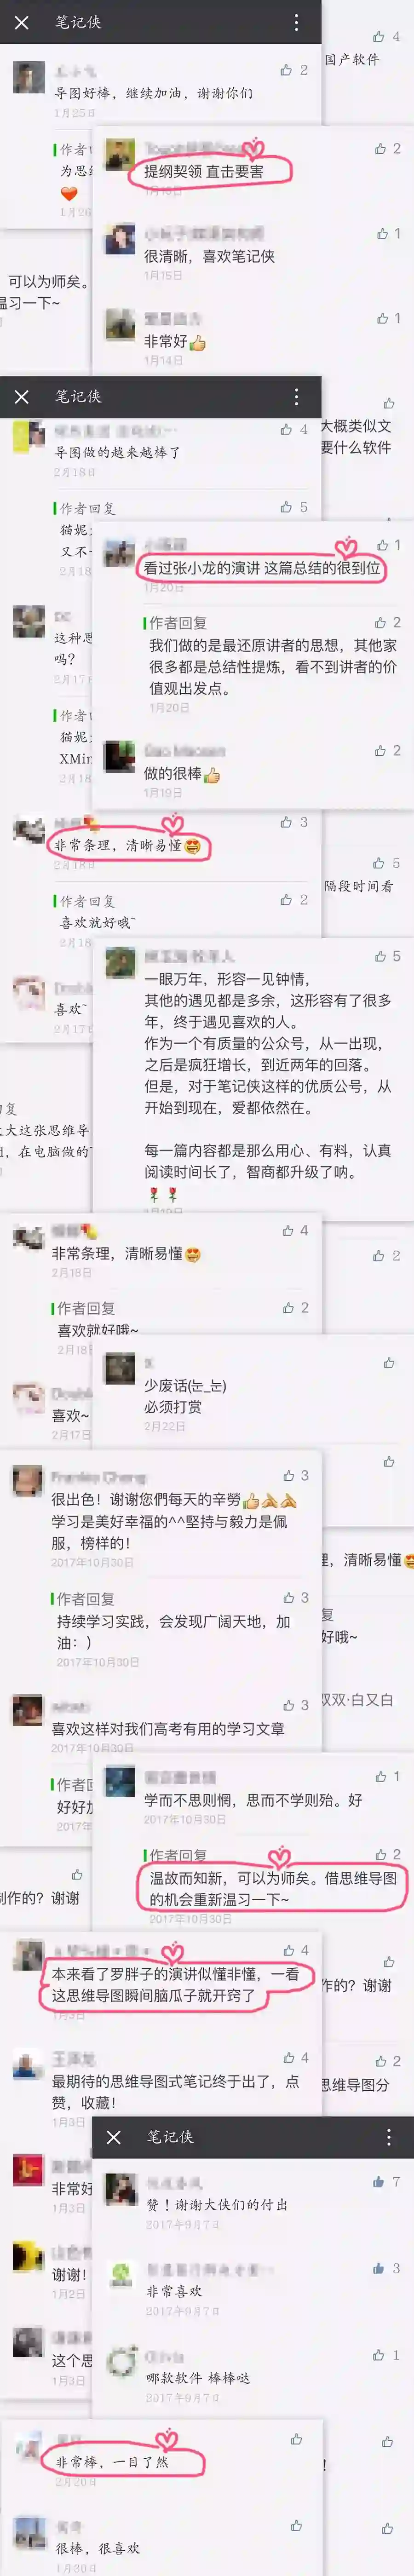Like the comment 本来看了罗胖子的演讲
This screenshot has width=414, height=2576.
(x=289, y=1950)
